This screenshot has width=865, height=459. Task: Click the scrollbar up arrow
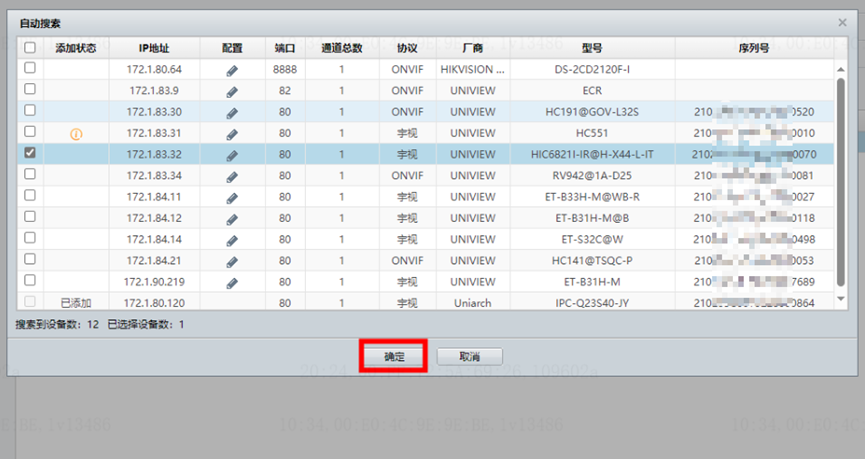(x=841, y=70)
